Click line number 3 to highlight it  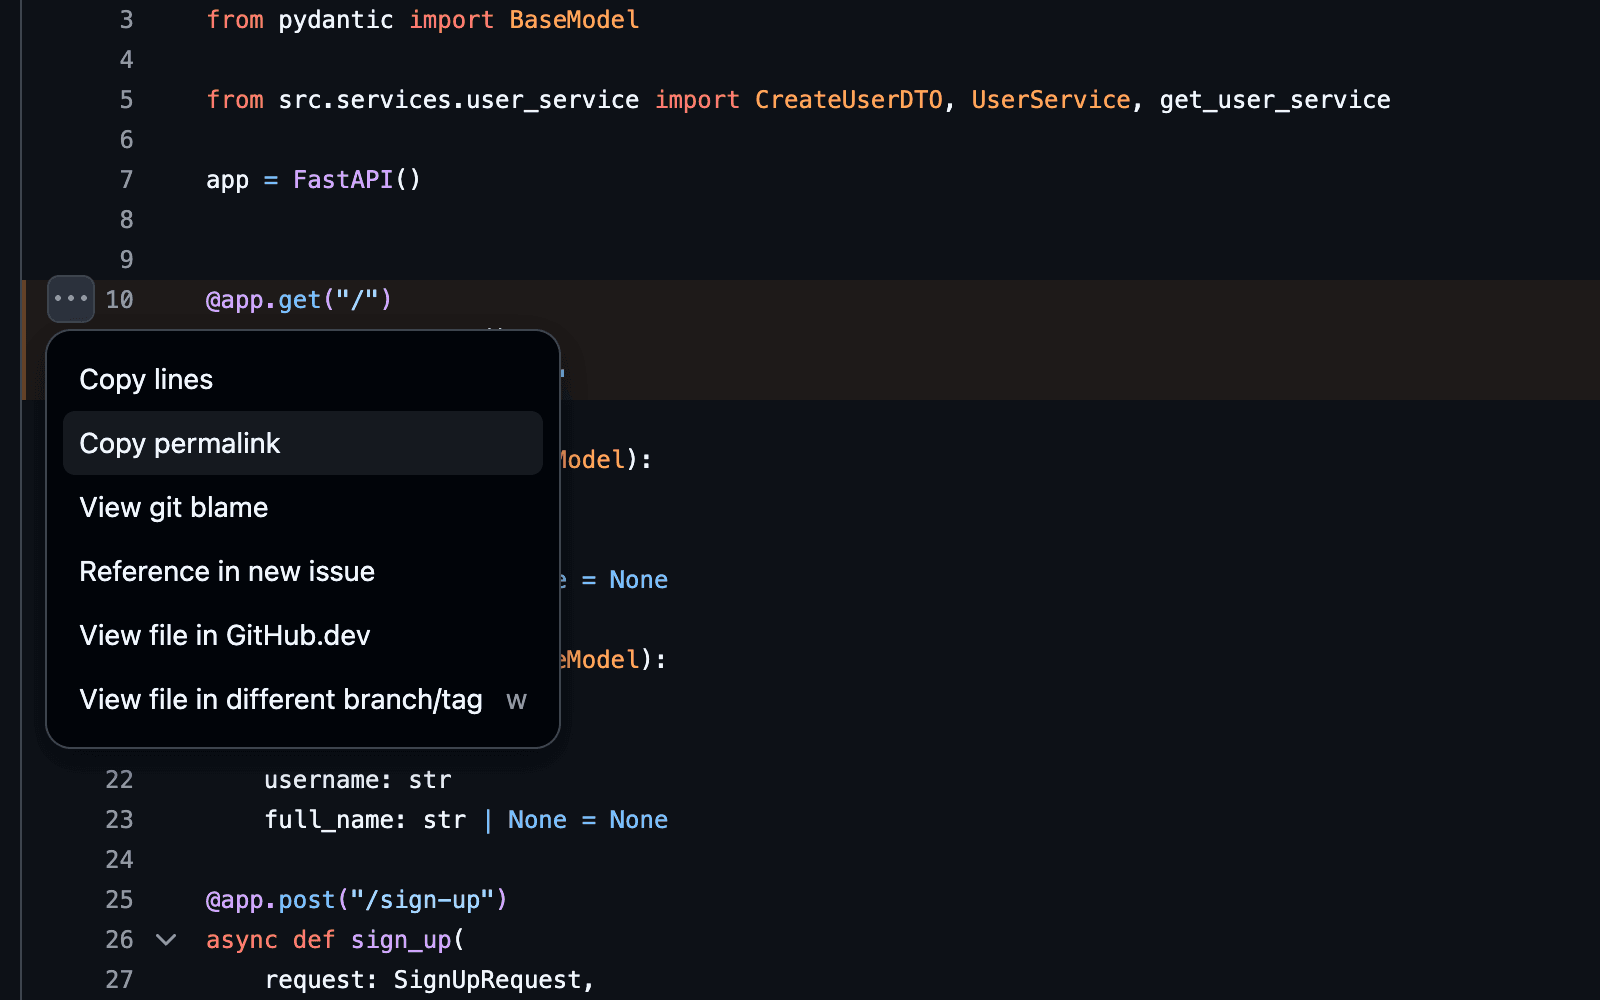pyautogui.click(x=125, y=19)
